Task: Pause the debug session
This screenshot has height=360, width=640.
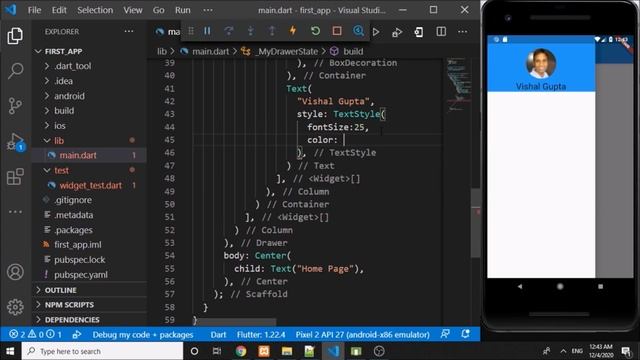Action: pyautogui.click(x=207, y=31)
